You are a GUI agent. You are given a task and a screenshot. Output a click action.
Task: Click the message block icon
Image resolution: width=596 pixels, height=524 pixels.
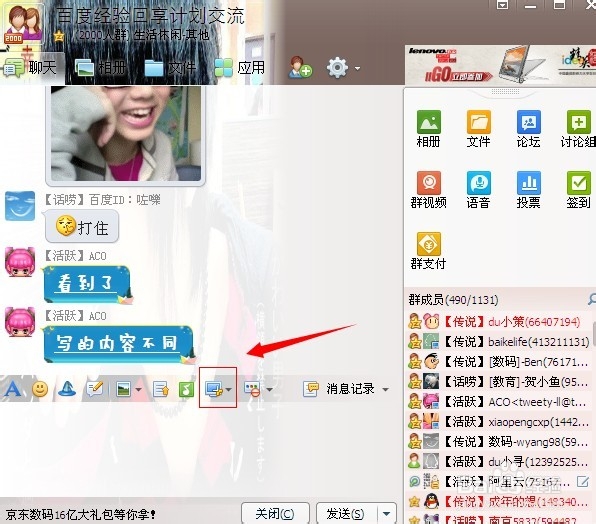coord(252,389)
